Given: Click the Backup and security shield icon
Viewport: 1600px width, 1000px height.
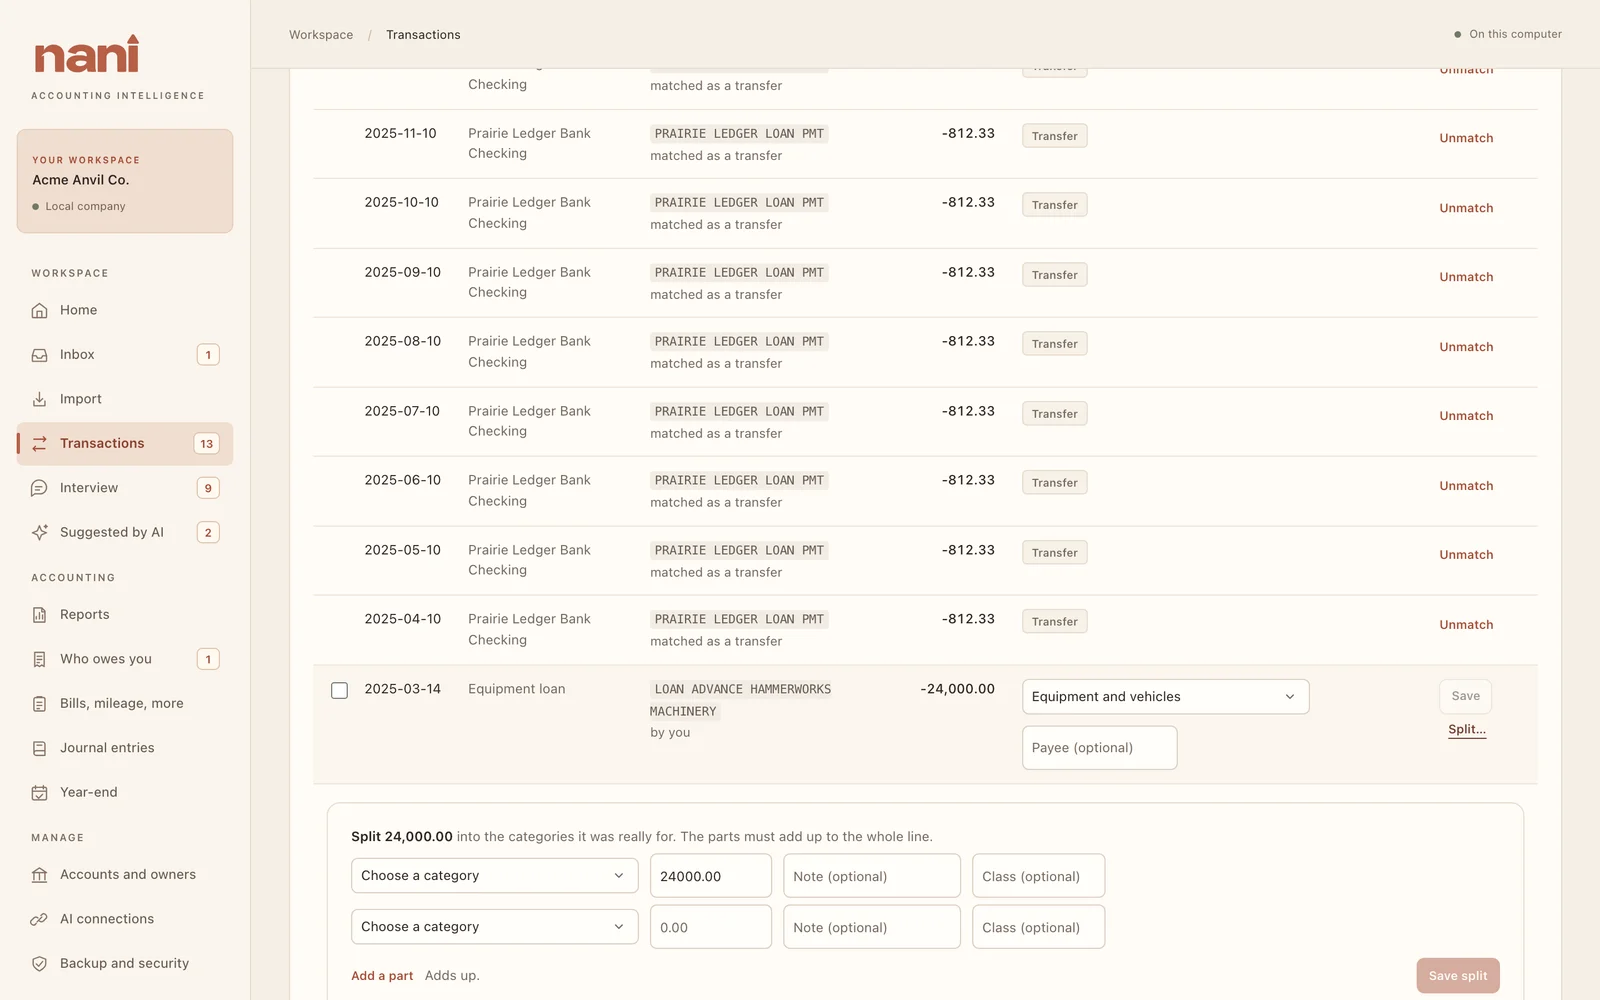Looking at the screenshot, I should 40,964.
